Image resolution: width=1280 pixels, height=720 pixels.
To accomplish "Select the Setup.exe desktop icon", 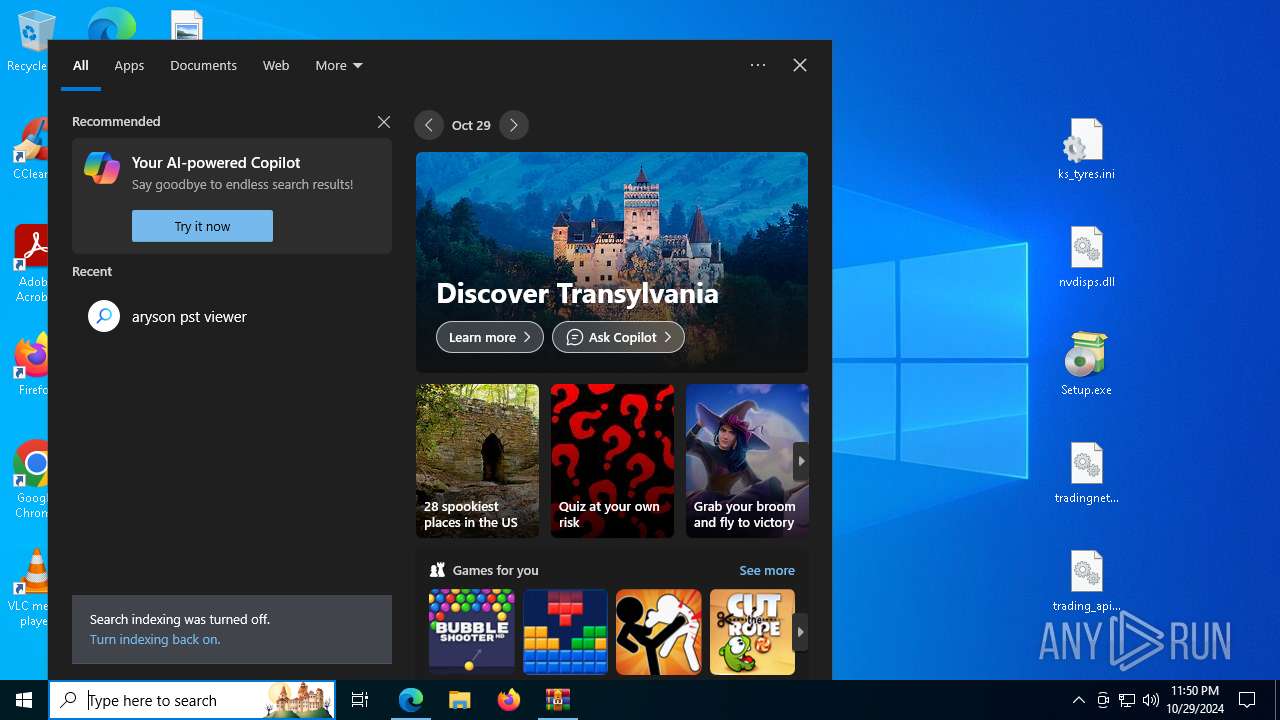I will pos(1086,366).
